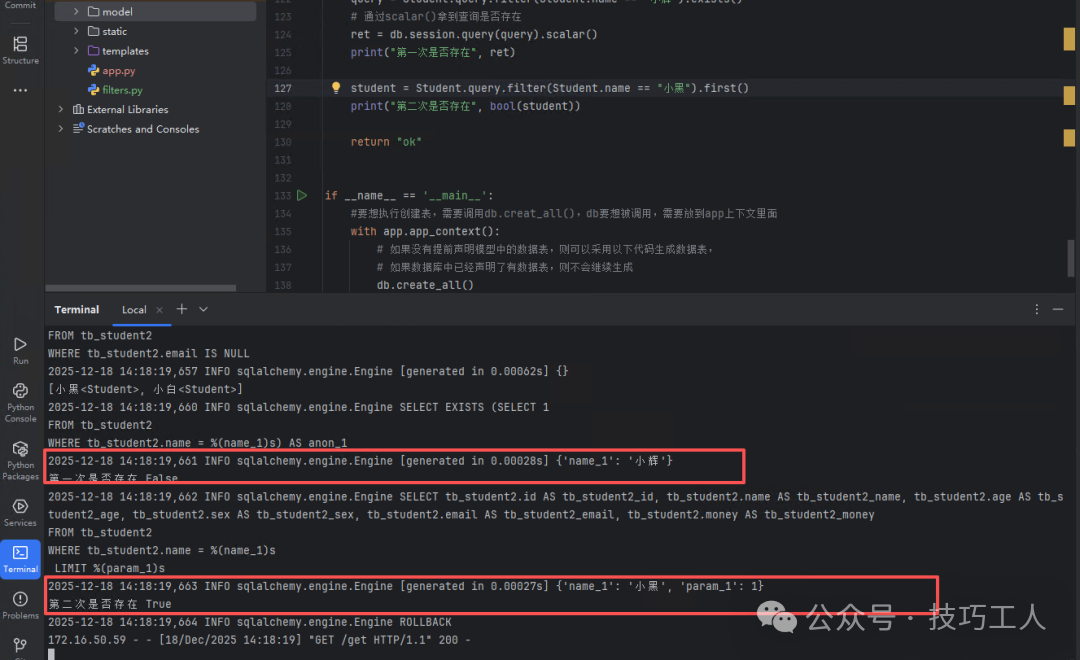This screenshot has width=1080, height=660.
Task: Select Scratches and Consoles entry
Action: point(136,129)
